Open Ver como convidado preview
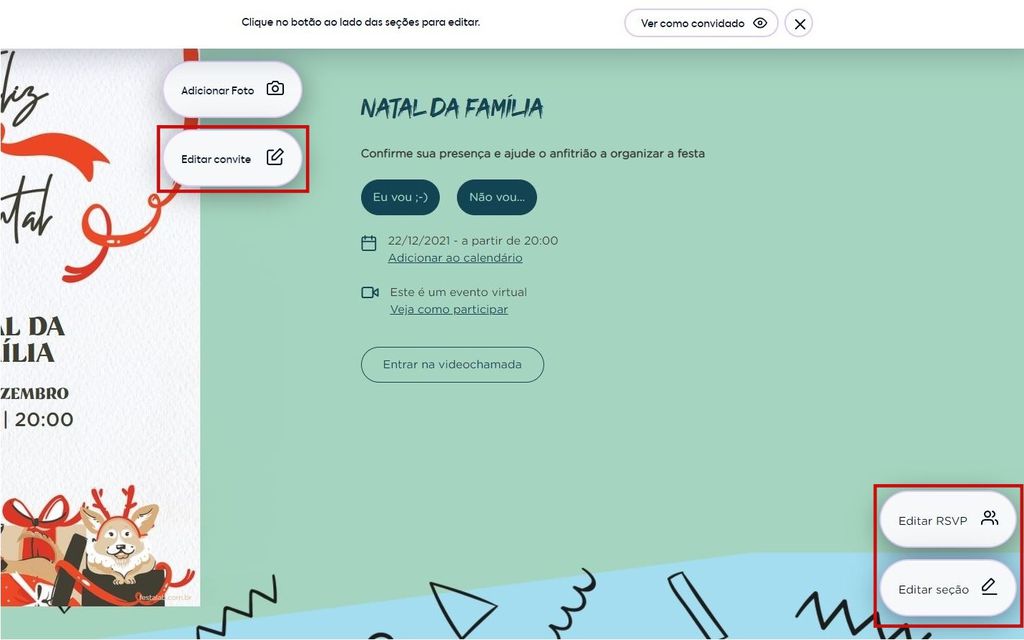 [701, 23]
